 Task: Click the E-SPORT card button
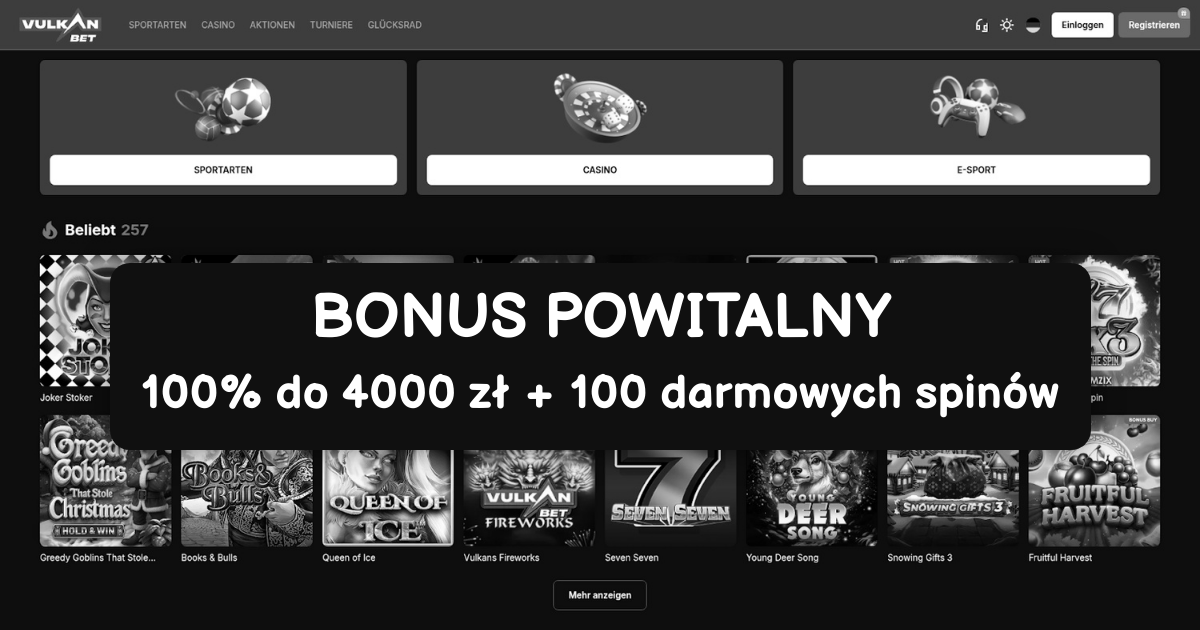(x=976, y=170)
